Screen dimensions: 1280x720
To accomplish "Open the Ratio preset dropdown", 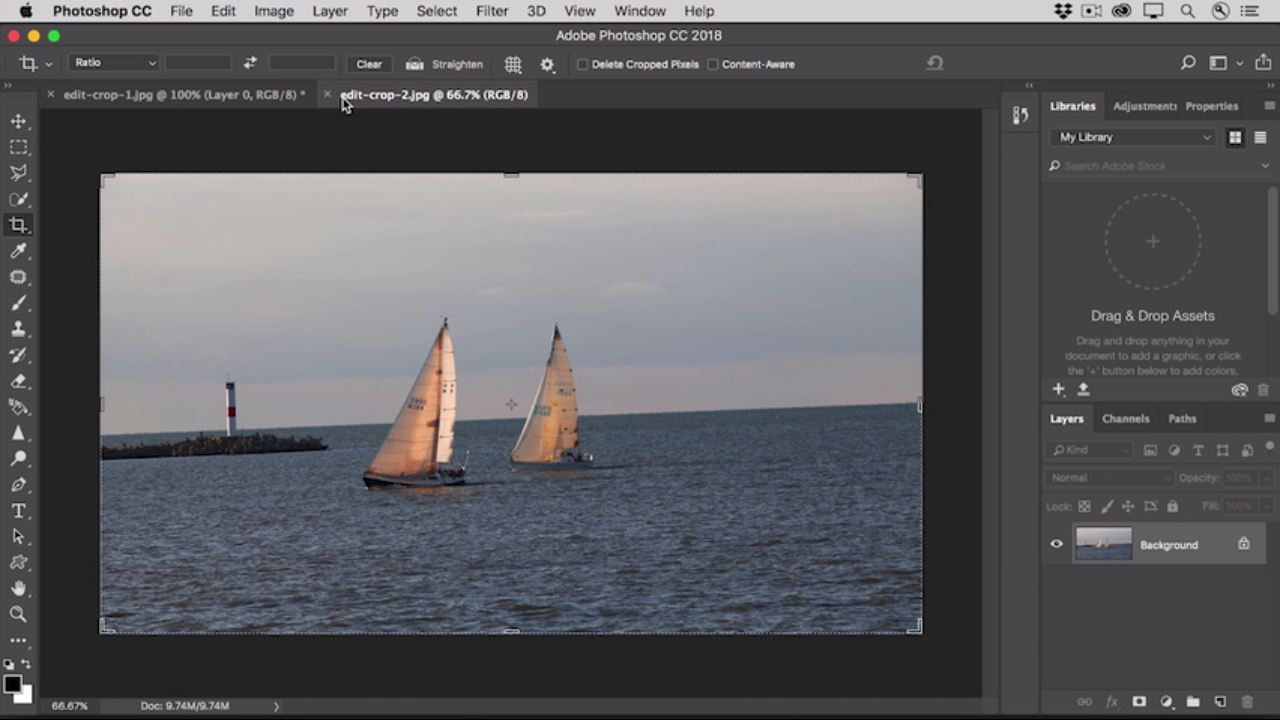I will point(113,63).
